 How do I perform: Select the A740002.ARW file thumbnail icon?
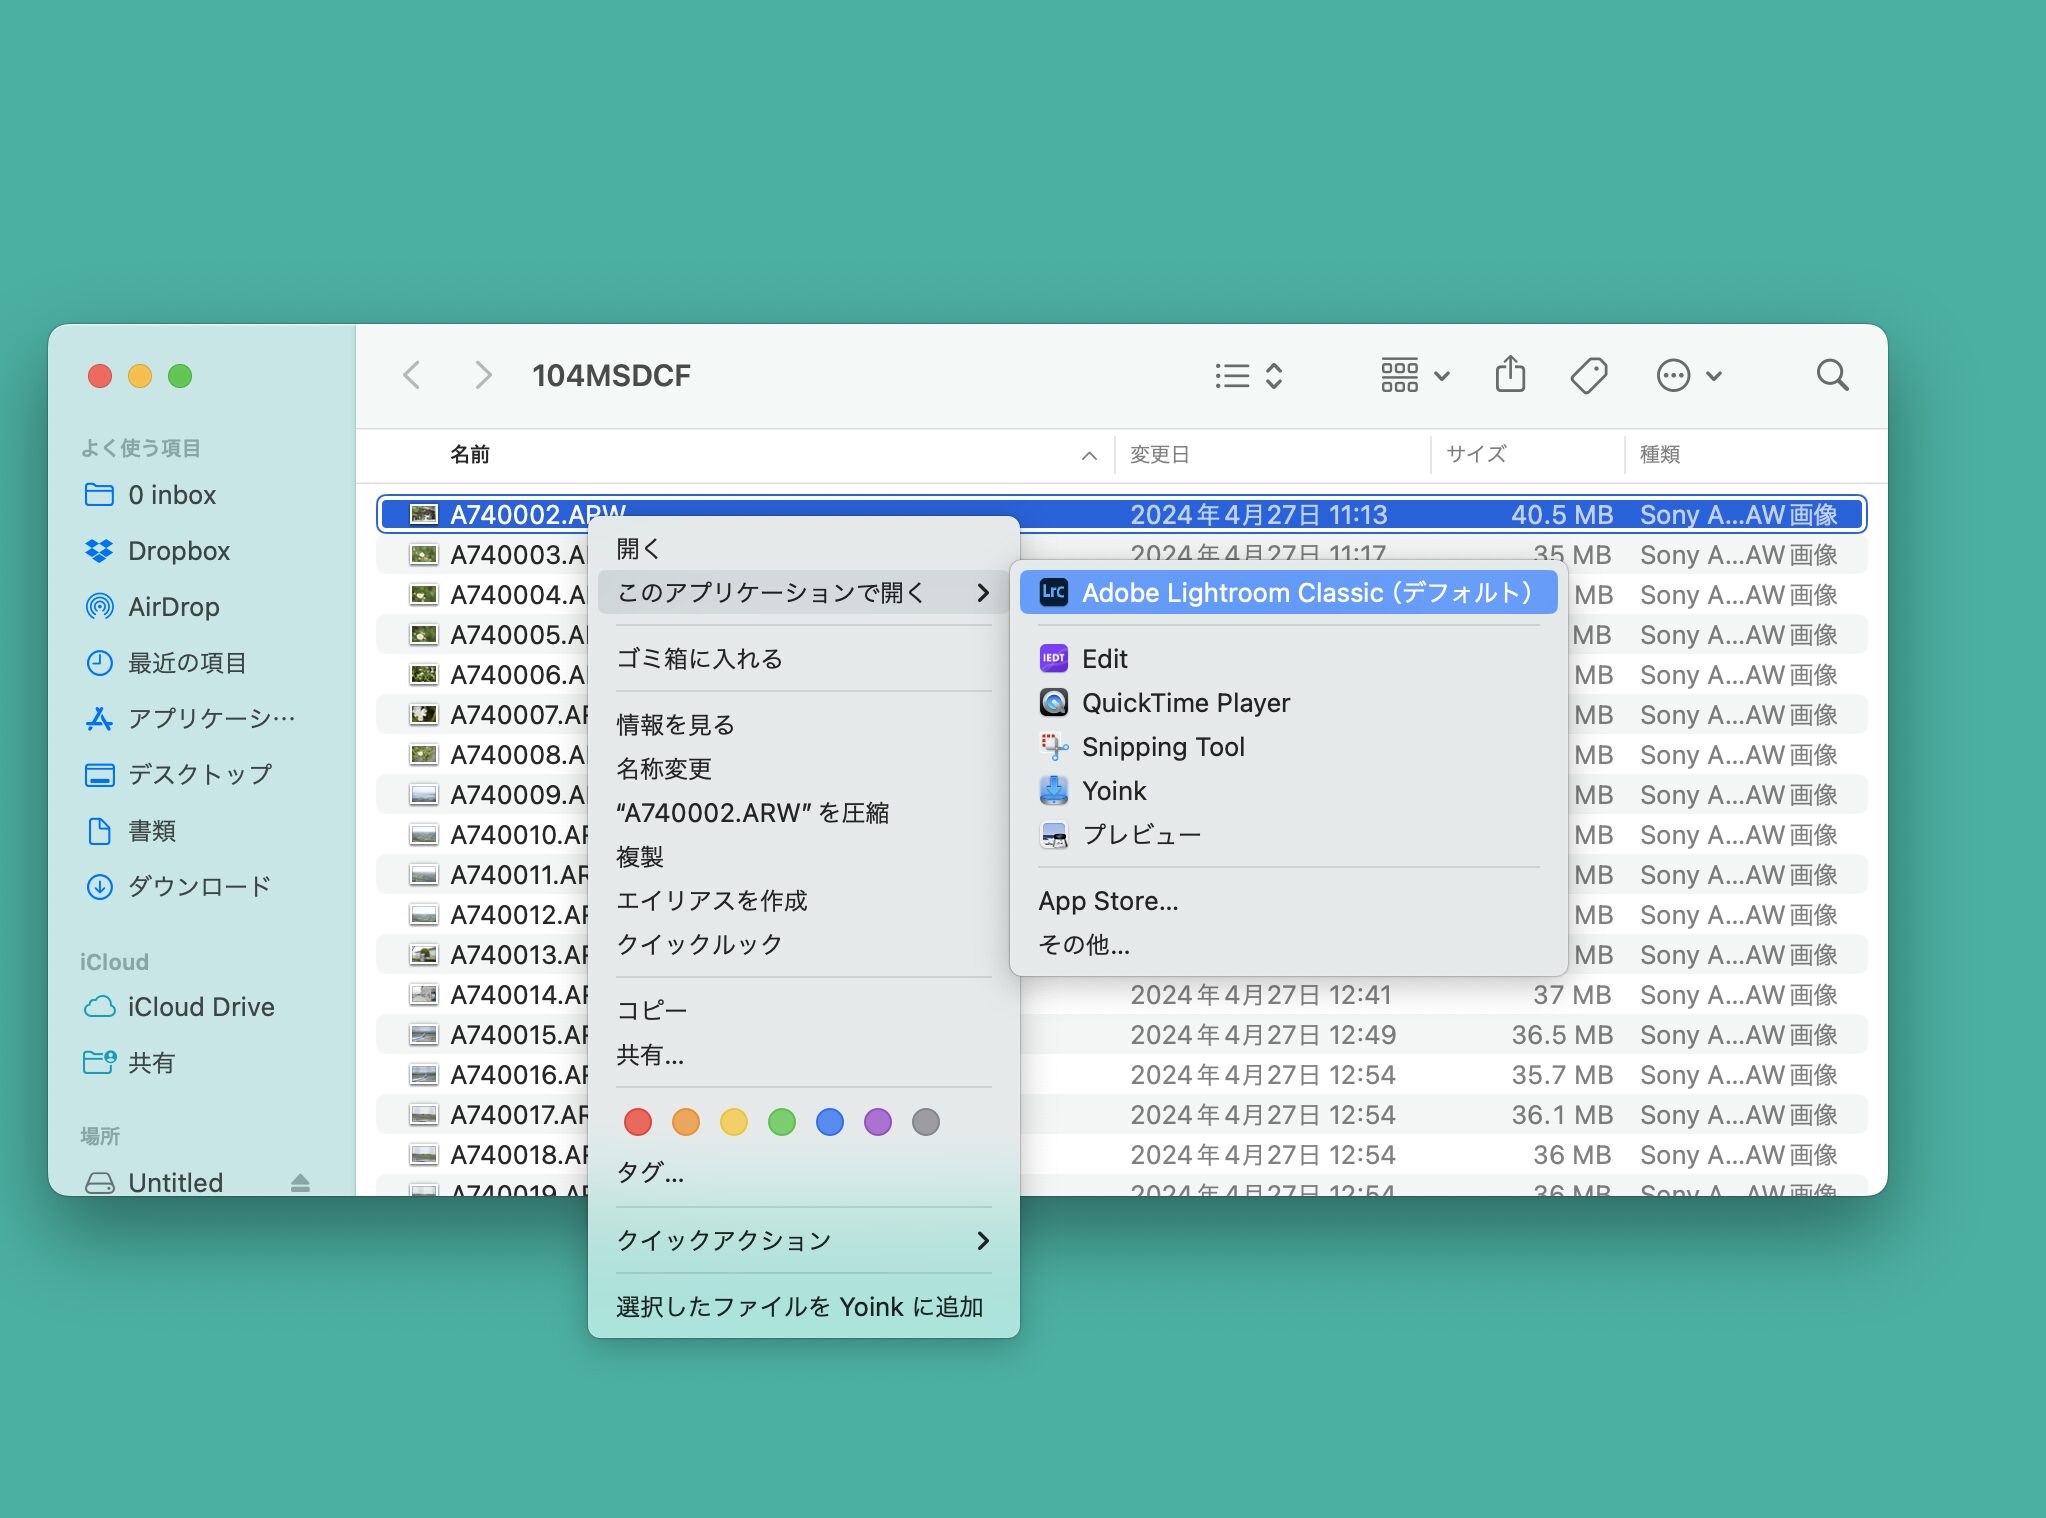424,514
